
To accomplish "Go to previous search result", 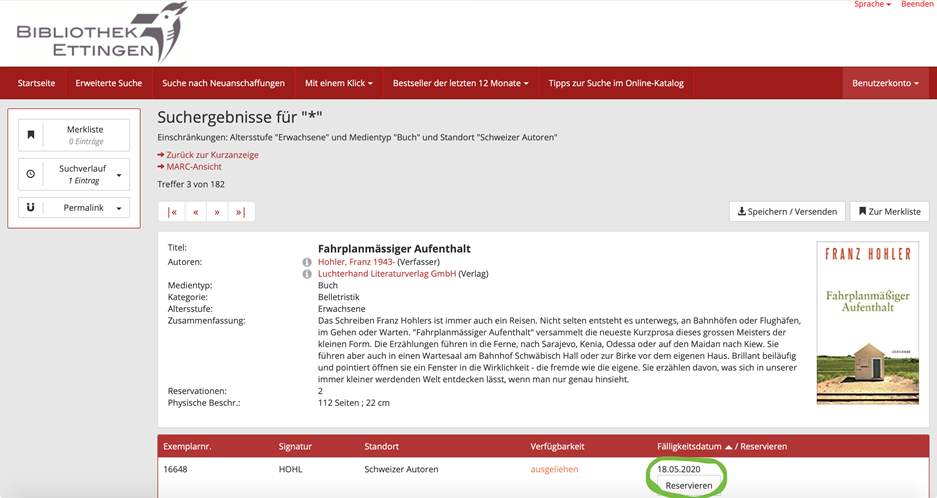I will click(x=195, y=212).
